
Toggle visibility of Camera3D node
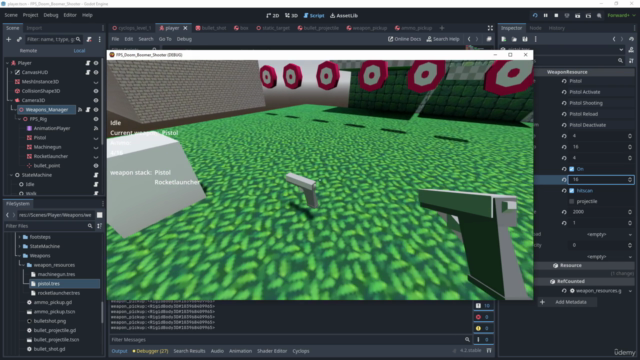point(96,100)
